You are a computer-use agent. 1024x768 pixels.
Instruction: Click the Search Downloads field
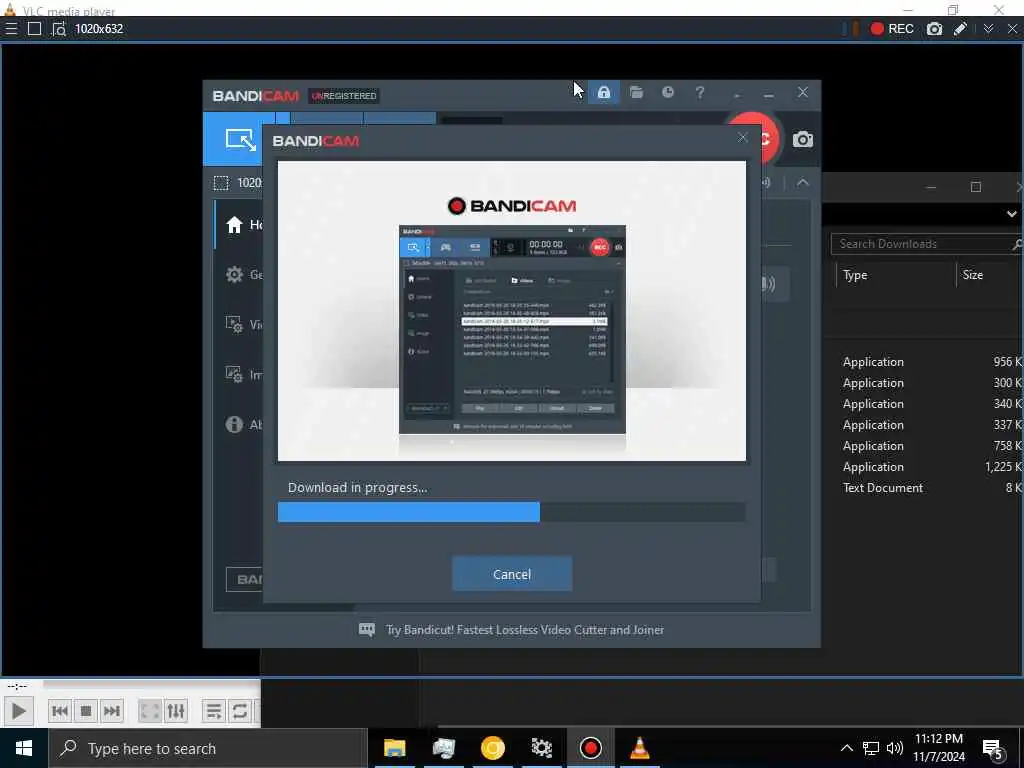coord(925,244)
